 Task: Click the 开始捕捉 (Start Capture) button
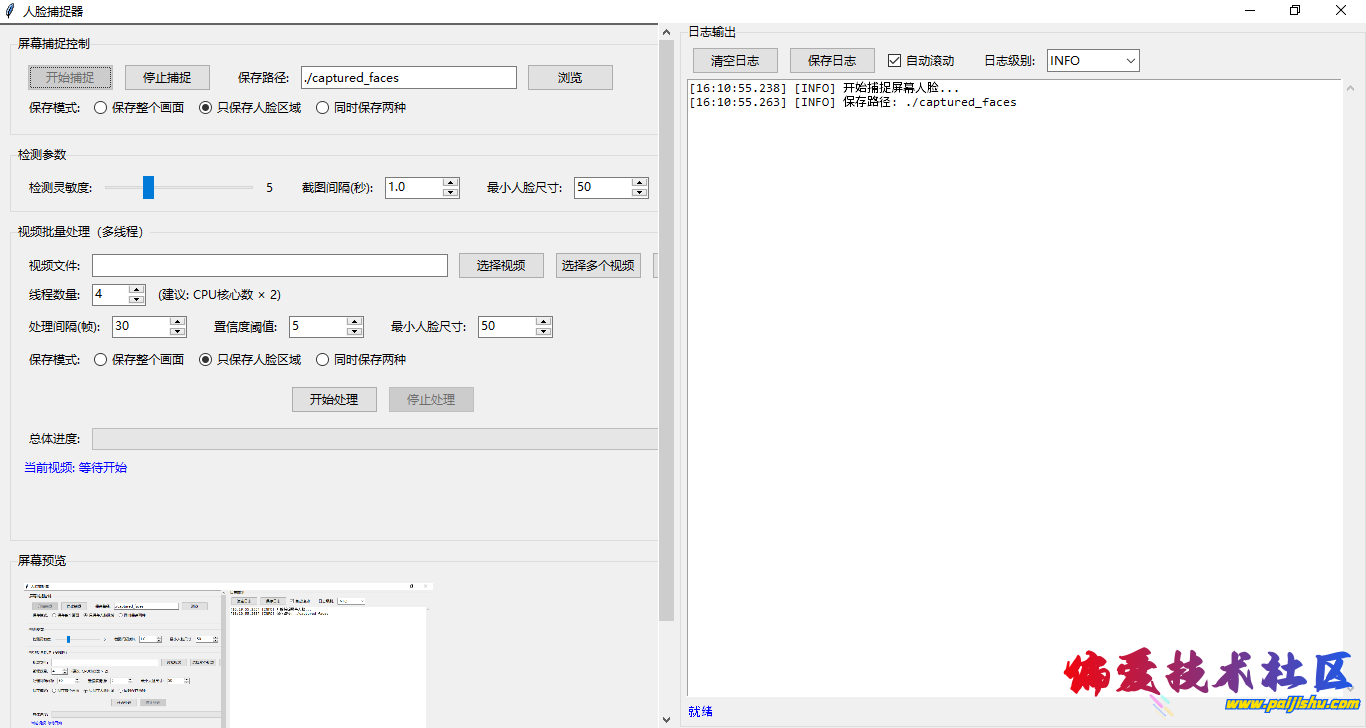(x=70, y=77)
